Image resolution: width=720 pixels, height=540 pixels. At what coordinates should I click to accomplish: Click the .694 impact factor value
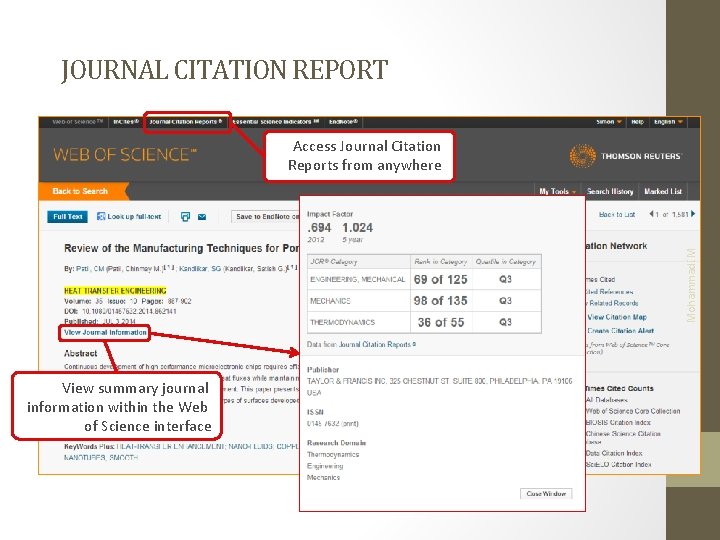[x=319, y=228]
